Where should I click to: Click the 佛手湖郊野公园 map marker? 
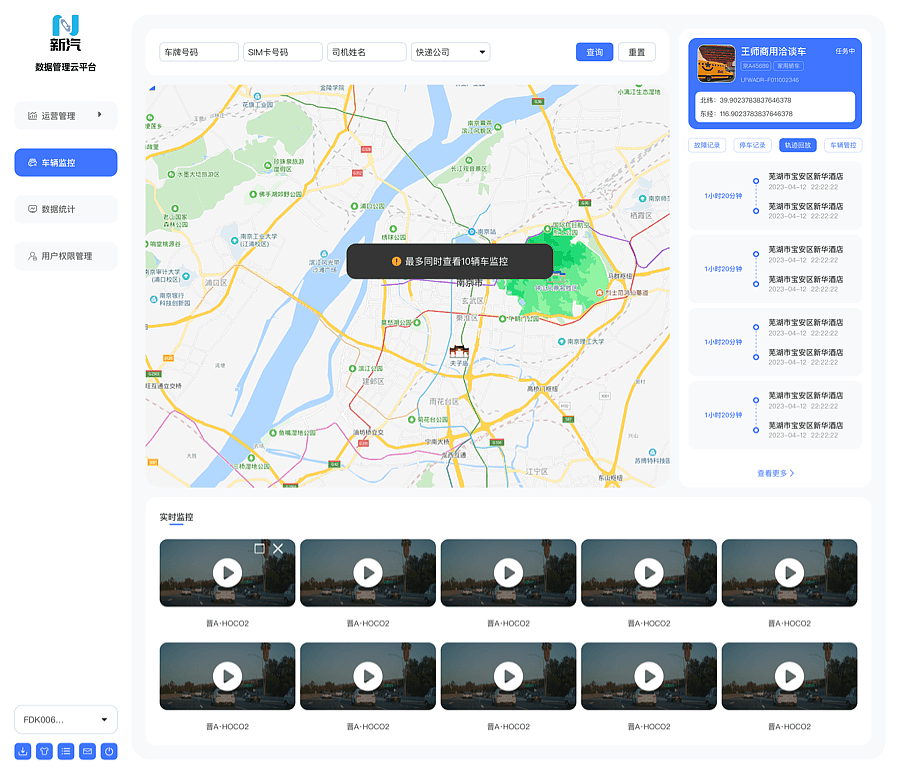click(253, 195)
